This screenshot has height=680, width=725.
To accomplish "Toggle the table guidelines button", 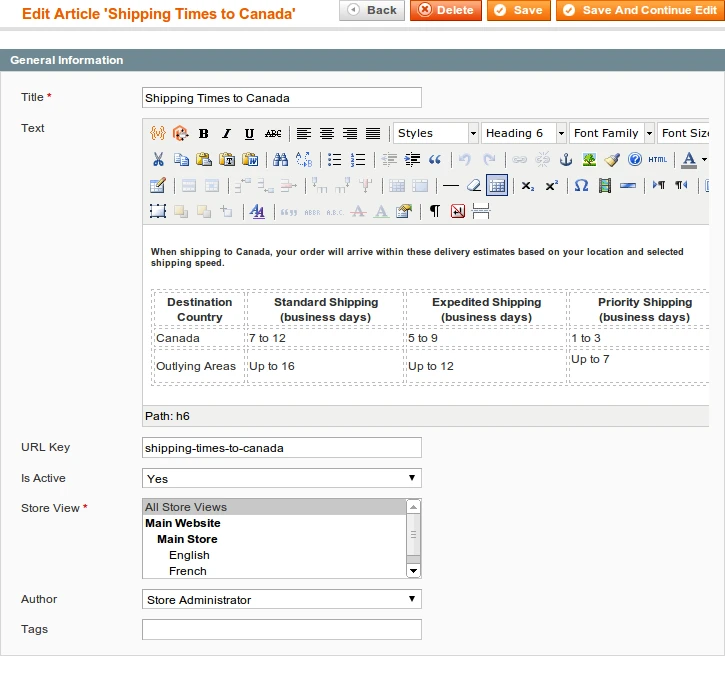I will point(497,186).
